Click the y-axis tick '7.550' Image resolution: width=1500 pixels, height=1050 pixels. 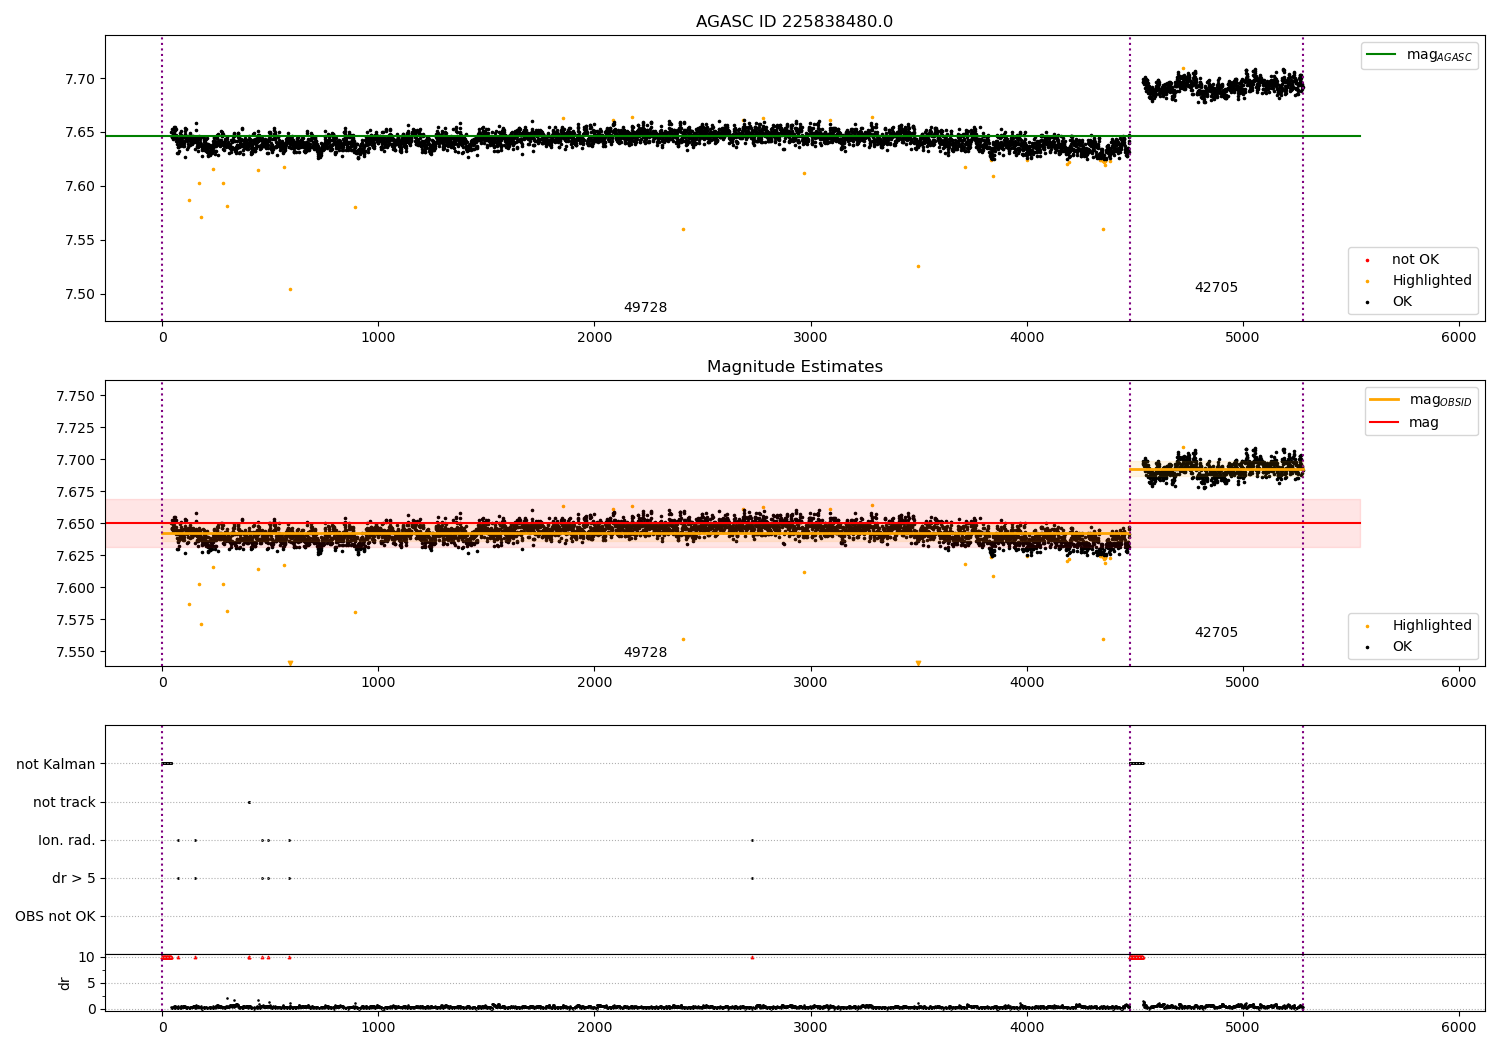pyautogui.click(x=77, y=652)
